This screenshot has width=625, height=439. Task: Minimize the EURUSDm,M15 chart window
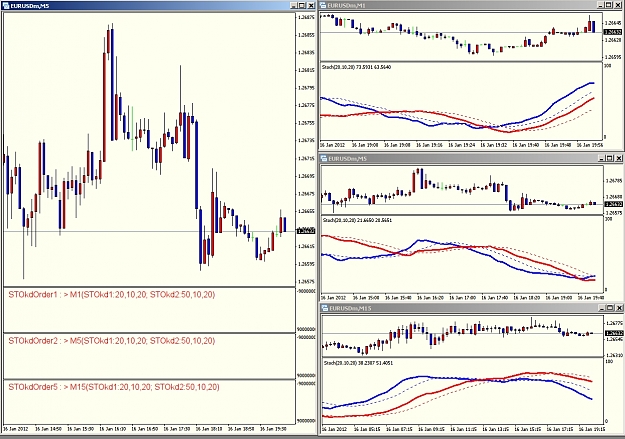[603, 308]
